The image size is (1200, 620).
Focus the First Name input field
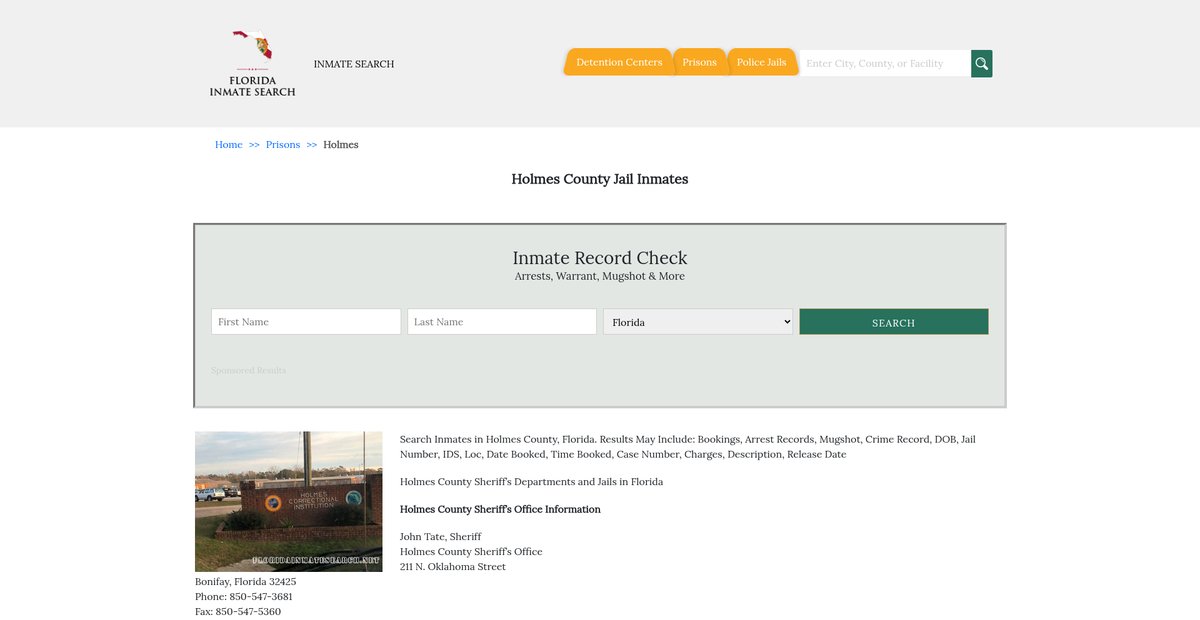(x=306, y=321)
